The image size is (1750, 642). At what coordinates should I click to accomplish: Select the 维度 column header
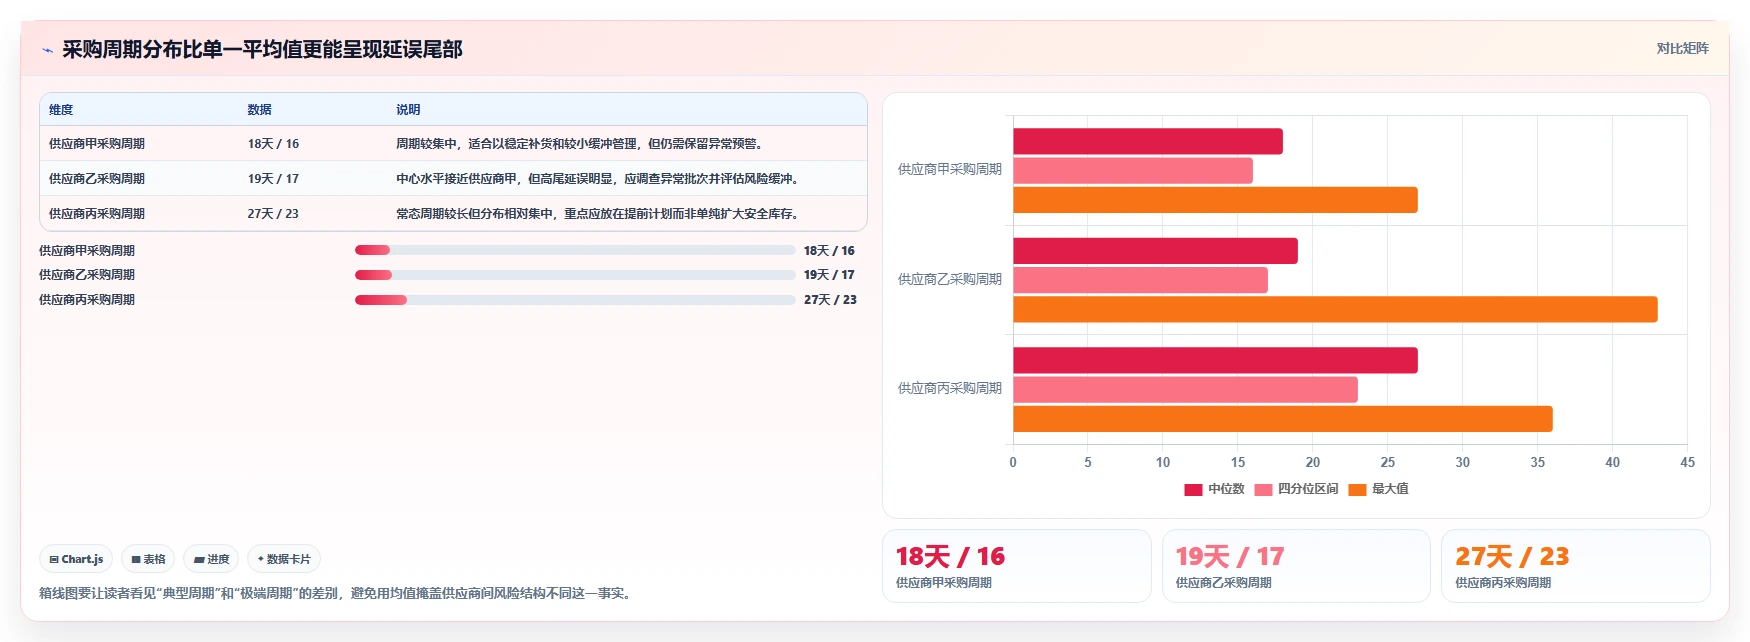pos(61,110)
